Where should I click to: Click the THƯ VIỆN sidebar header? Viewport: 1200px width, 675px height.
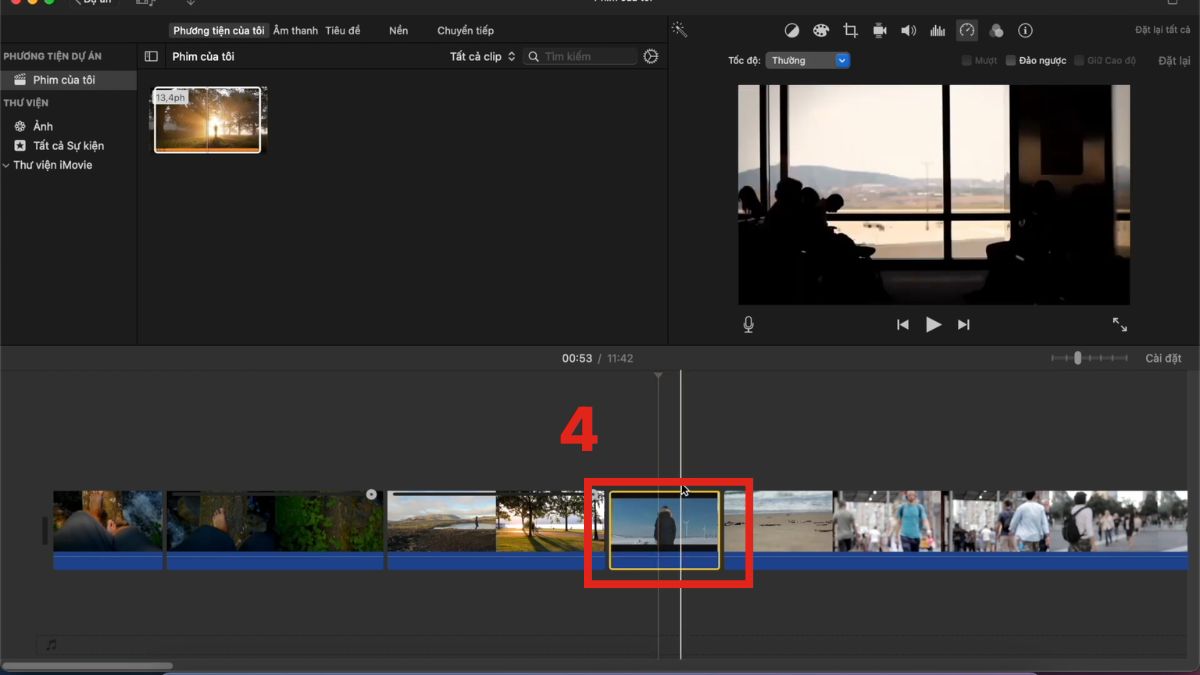pyautogui.click(x=26, y=103)
